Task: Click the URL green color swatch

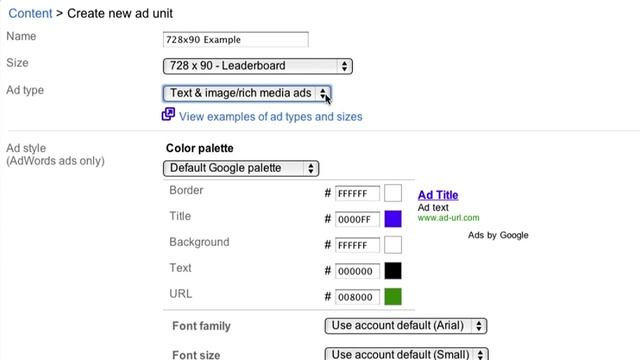Action: click(x=393, y=297)
